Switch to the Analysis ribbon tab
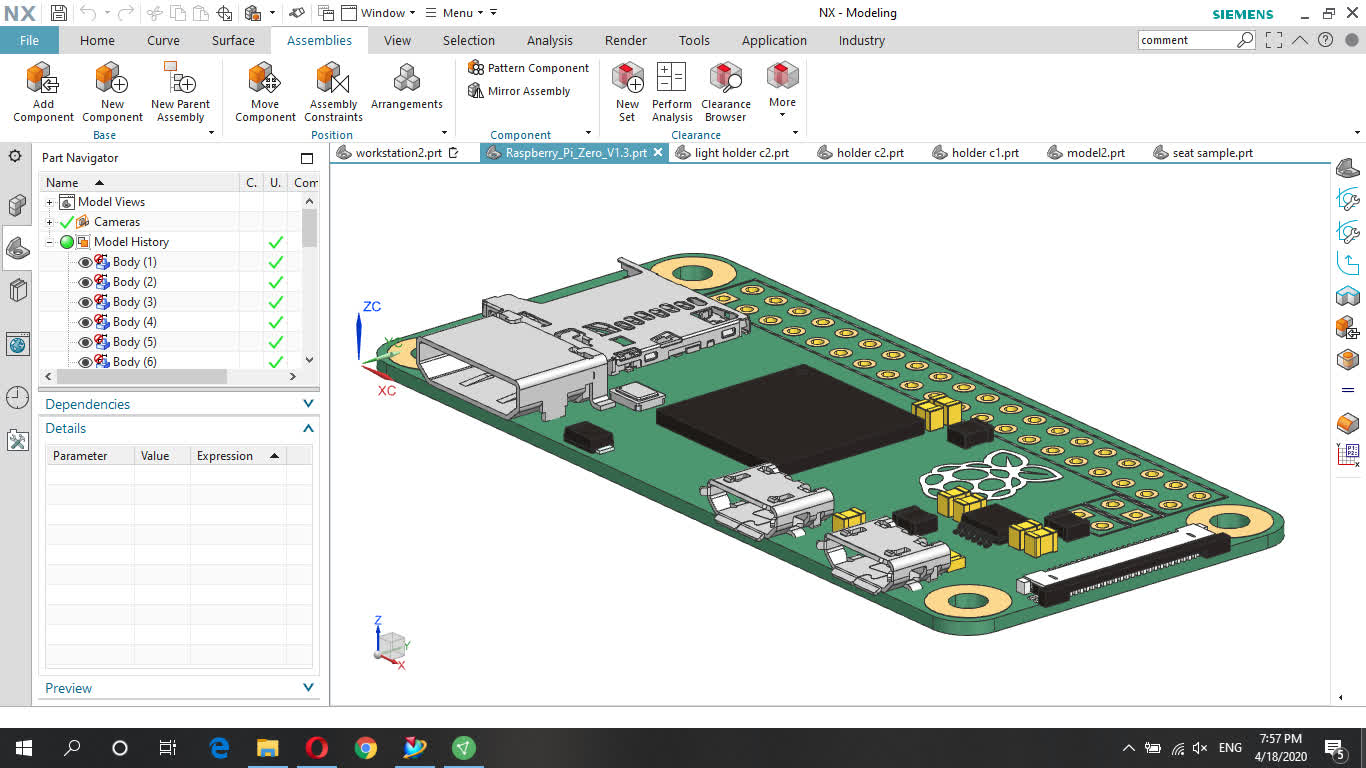Image resolution: width=1366 pixels, height=768 pixels. 550,40
